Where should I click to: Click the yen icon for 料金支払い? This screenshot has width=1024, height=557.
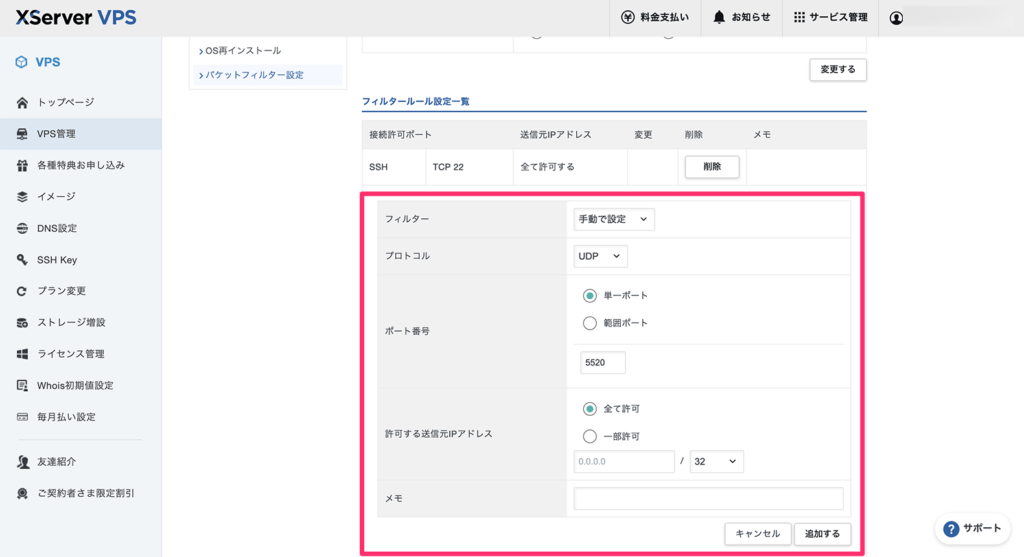coord(627,18)
